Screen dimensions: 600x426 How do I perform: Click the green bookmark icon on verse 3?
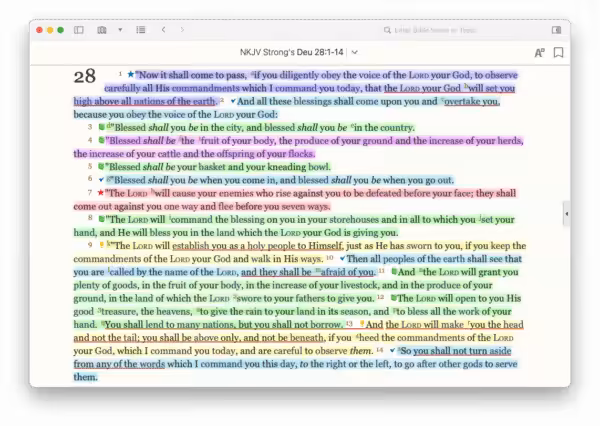(x=101, y=127)
